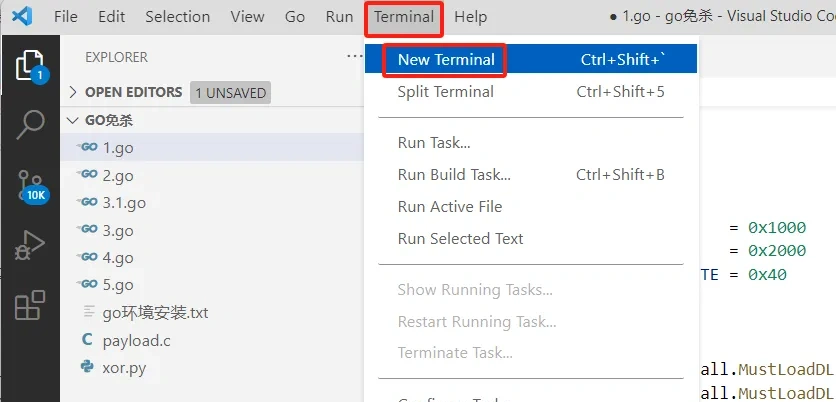Open 3.1.go in the explorer
This screenshot has width=836, height=402.
[x=212, y=203]
